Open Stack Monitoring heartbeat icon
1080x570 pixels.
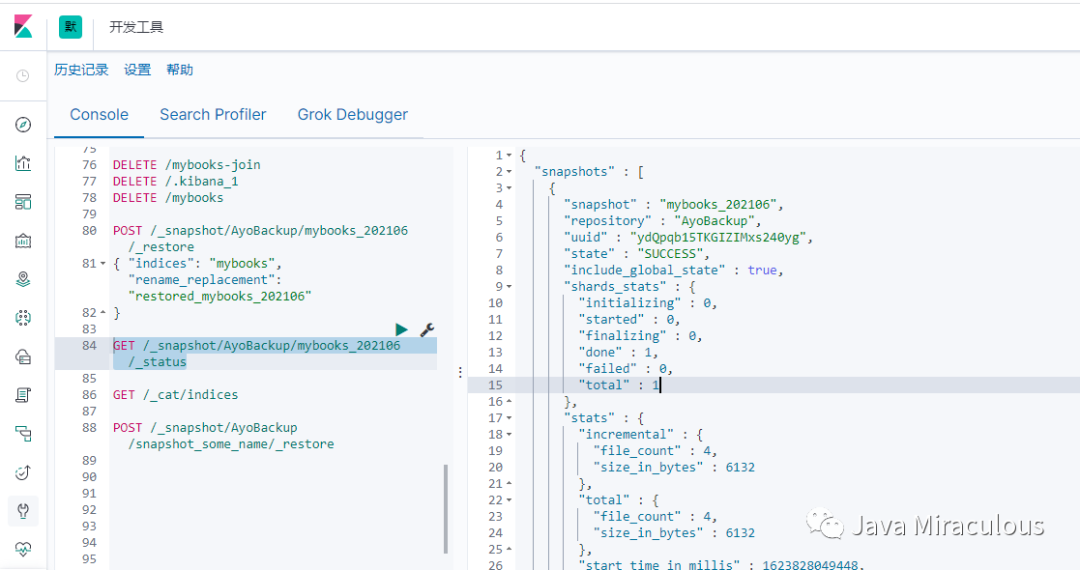(23, 549)
